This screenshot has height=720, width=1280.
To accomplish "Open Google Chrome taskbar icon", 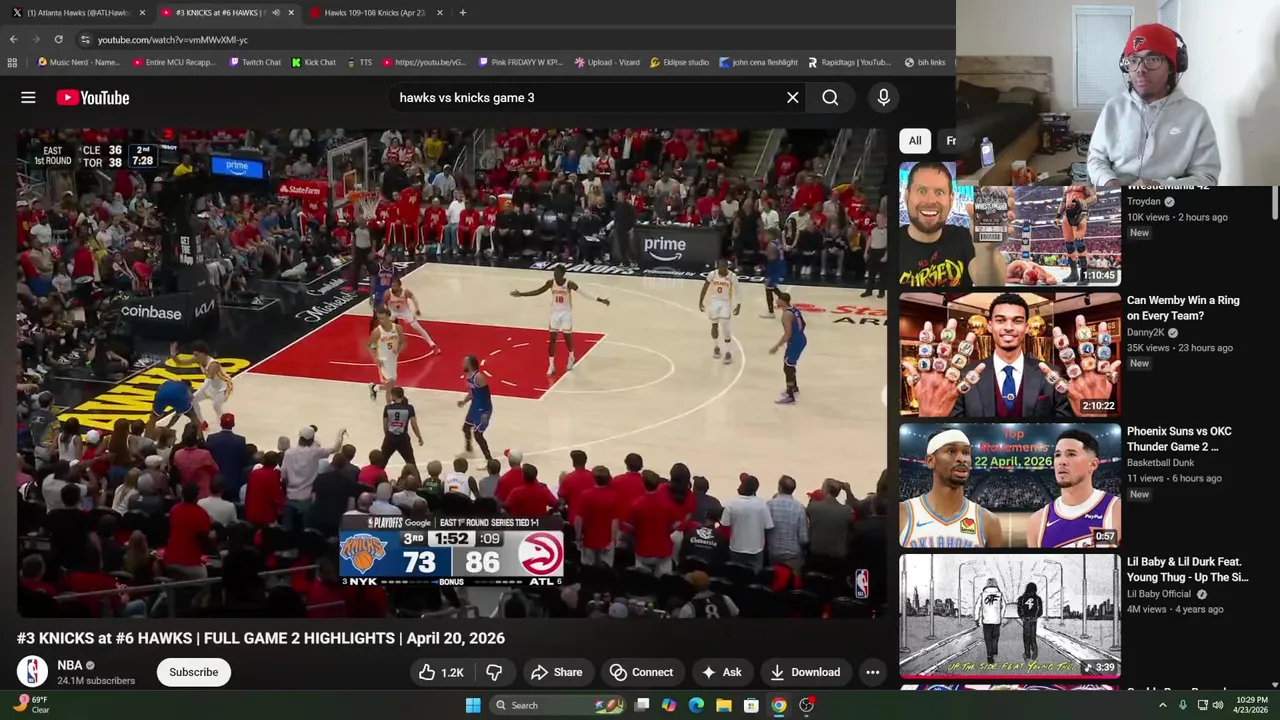I will (778, 705).
